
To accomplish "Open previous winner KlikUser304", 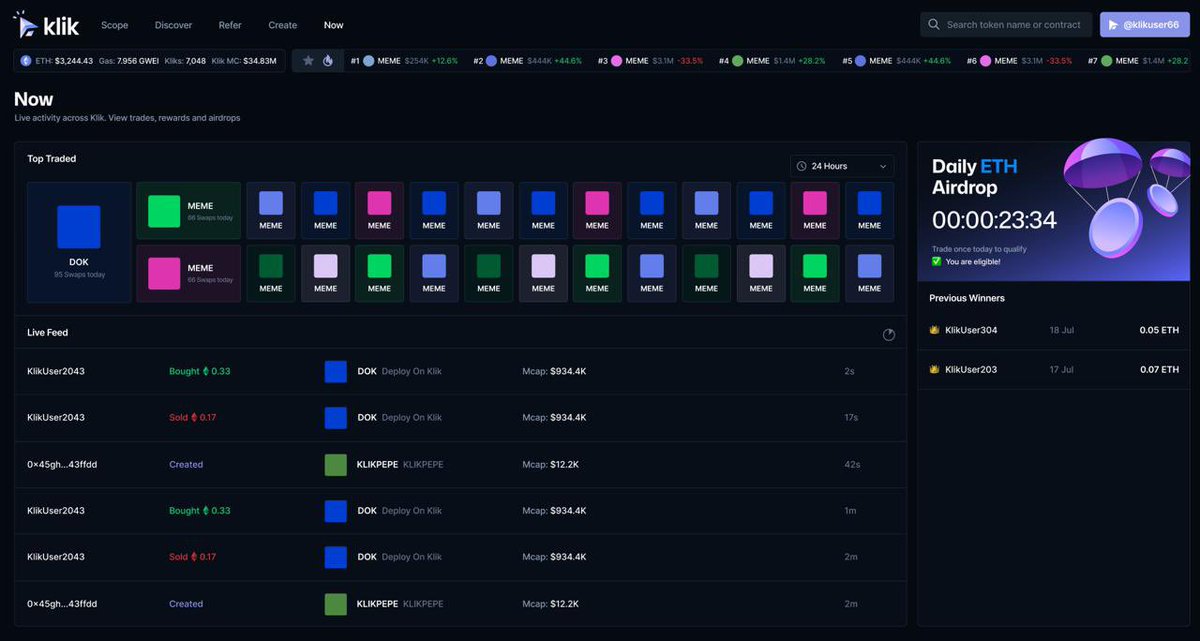I will [x=971, y=330].
